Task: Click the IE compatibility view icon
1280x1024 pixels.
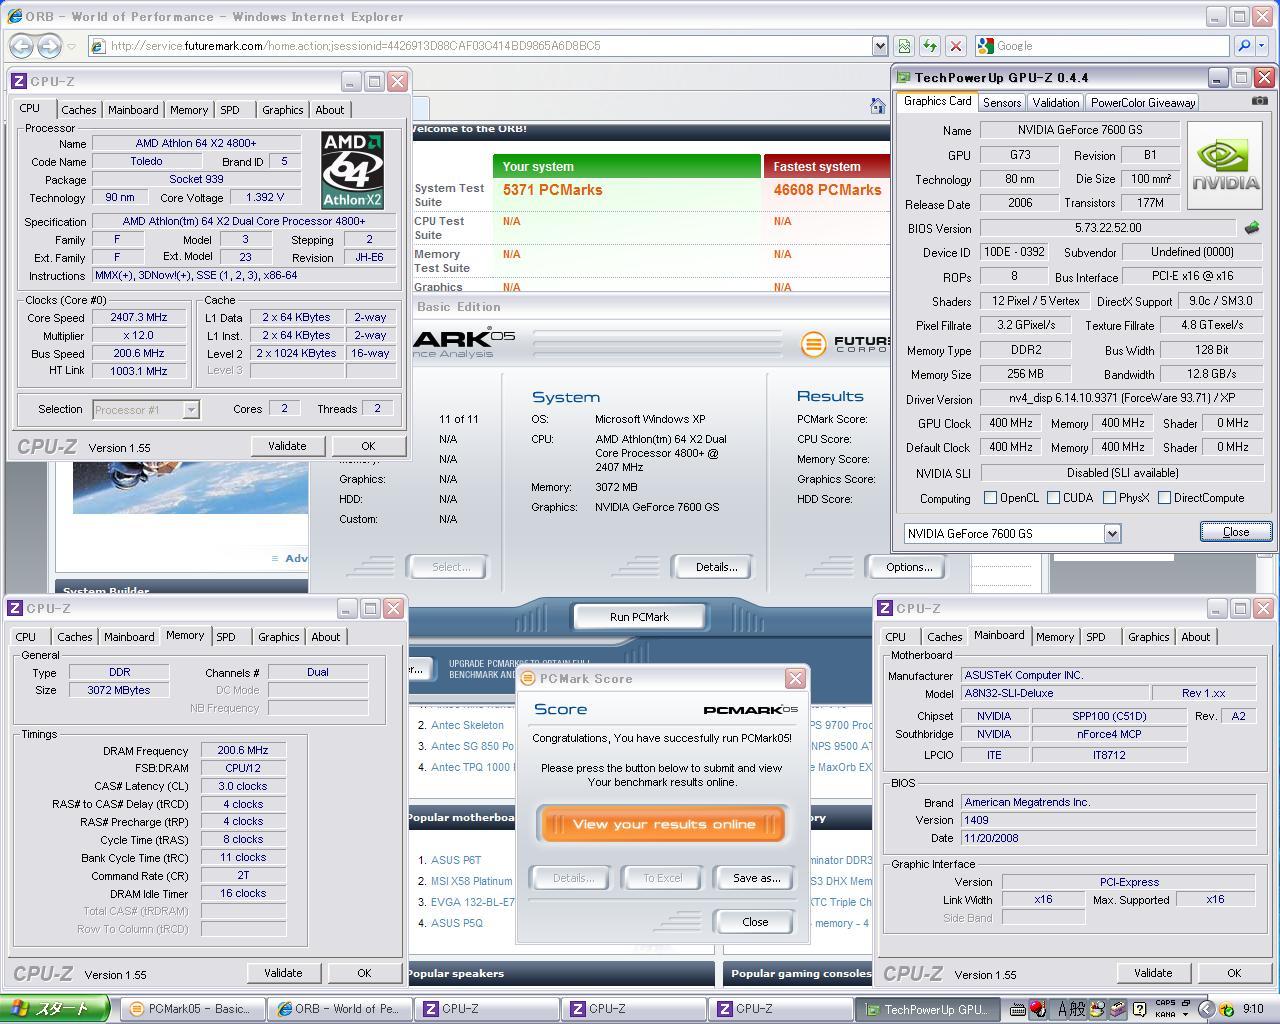Action: [904, 46]
